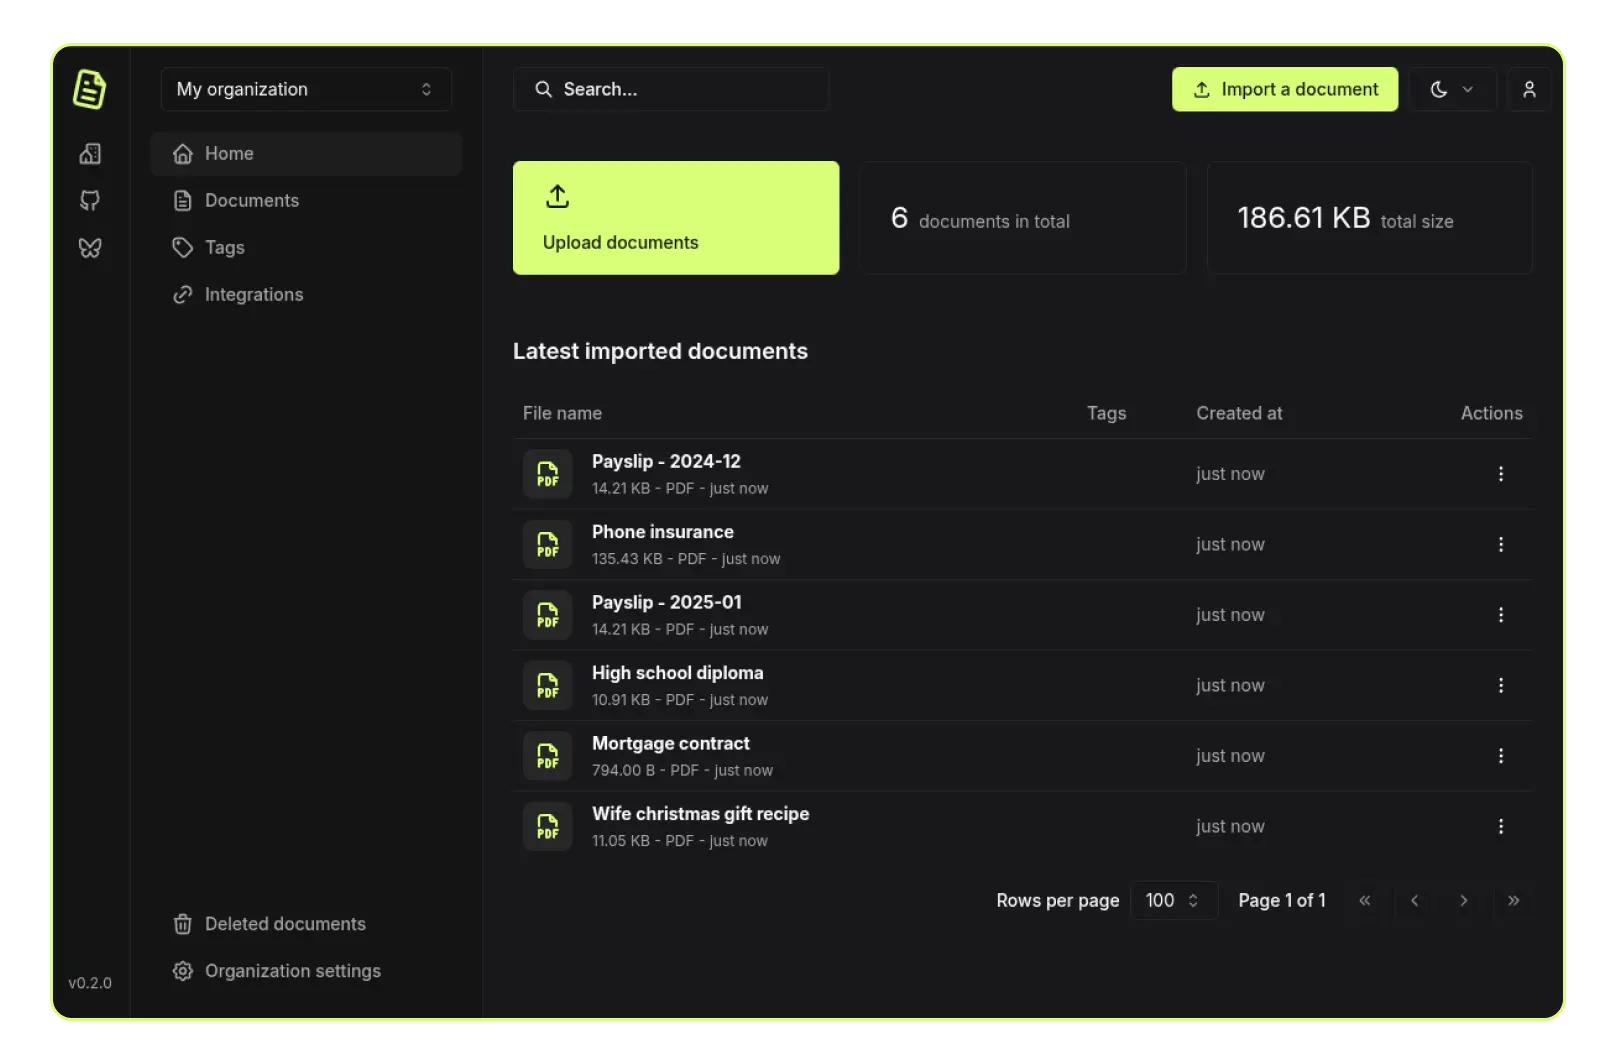This screenshot has height=1063, width=1615.
Task: Open Organization settings
Action: click(x=306, y=971)
